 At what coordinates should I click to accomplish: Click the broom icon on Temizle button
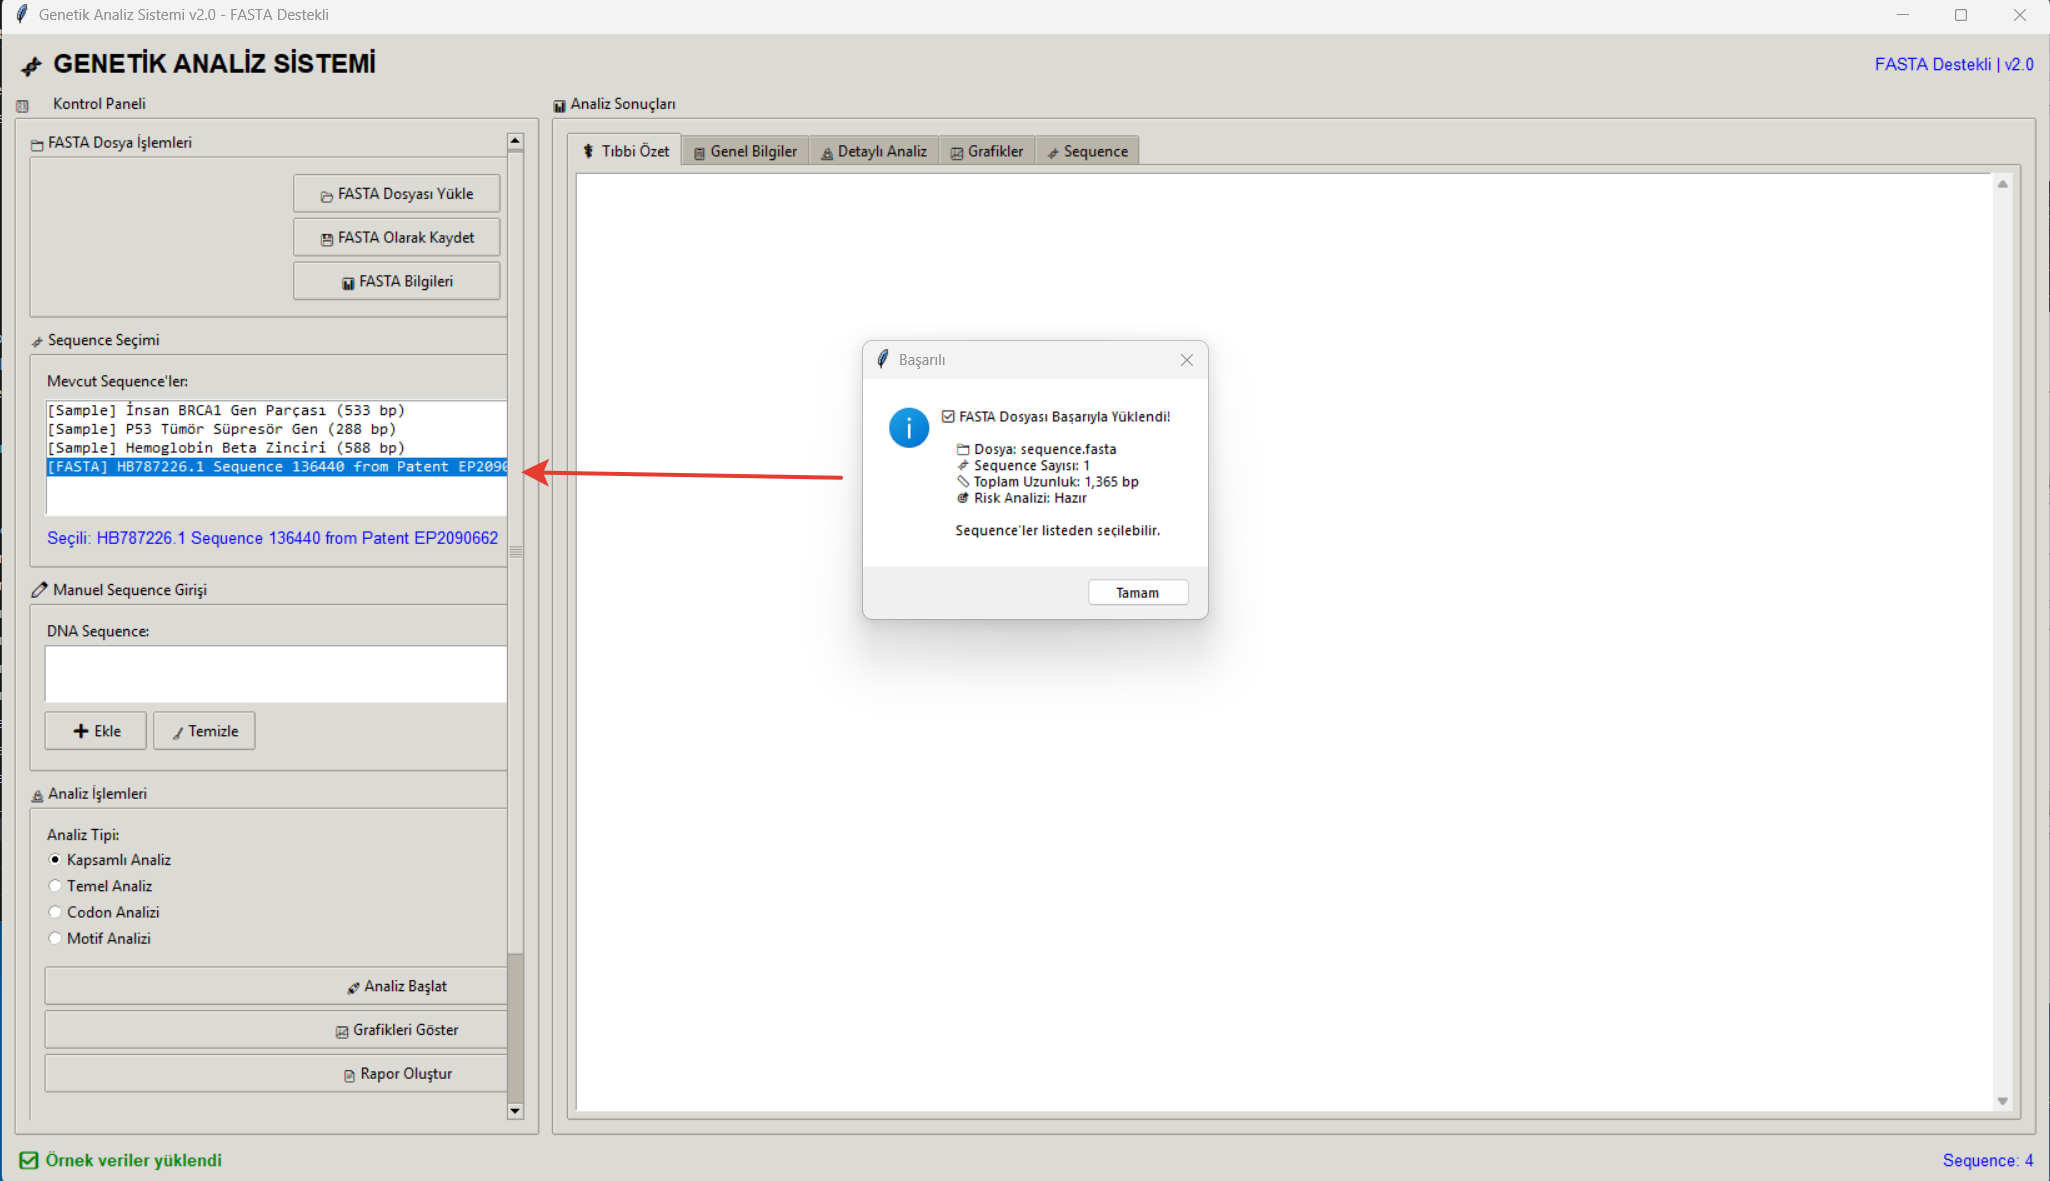(178, 733)
